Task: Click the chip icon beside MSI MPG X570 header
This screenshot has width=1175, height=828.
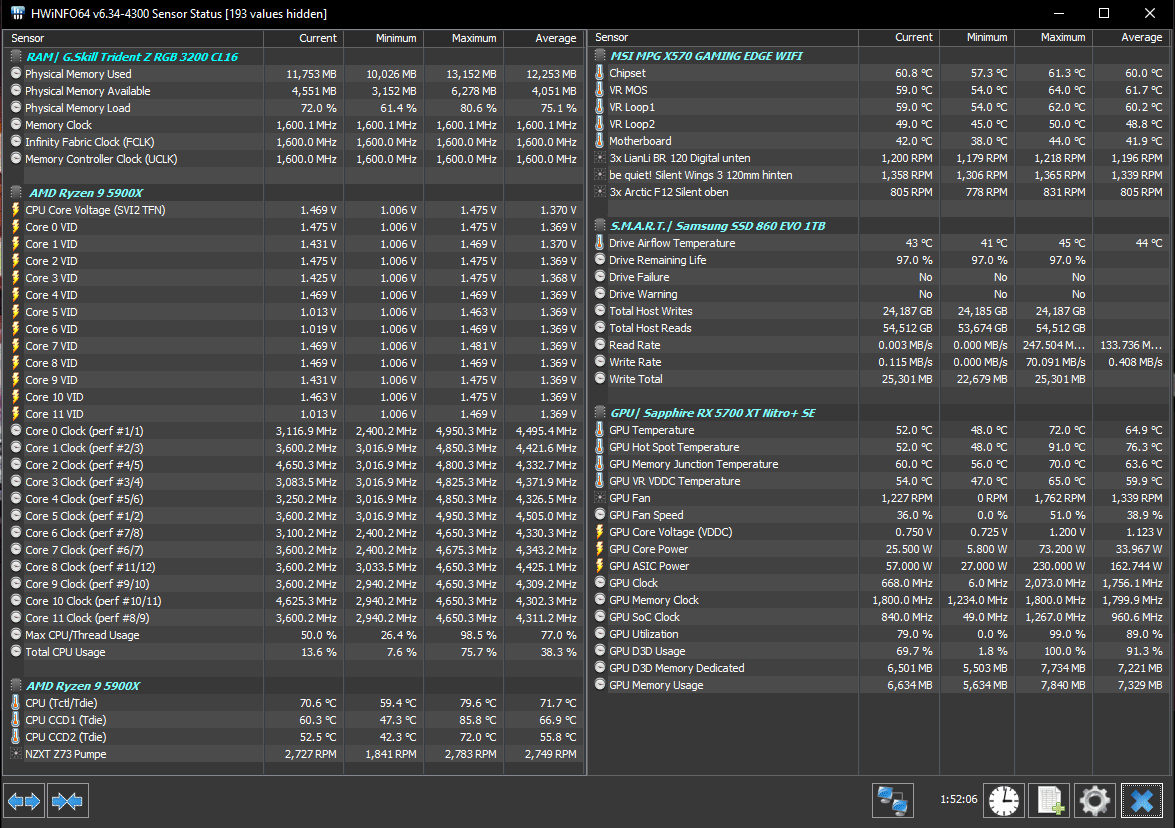Action: [x=599, y=56]
